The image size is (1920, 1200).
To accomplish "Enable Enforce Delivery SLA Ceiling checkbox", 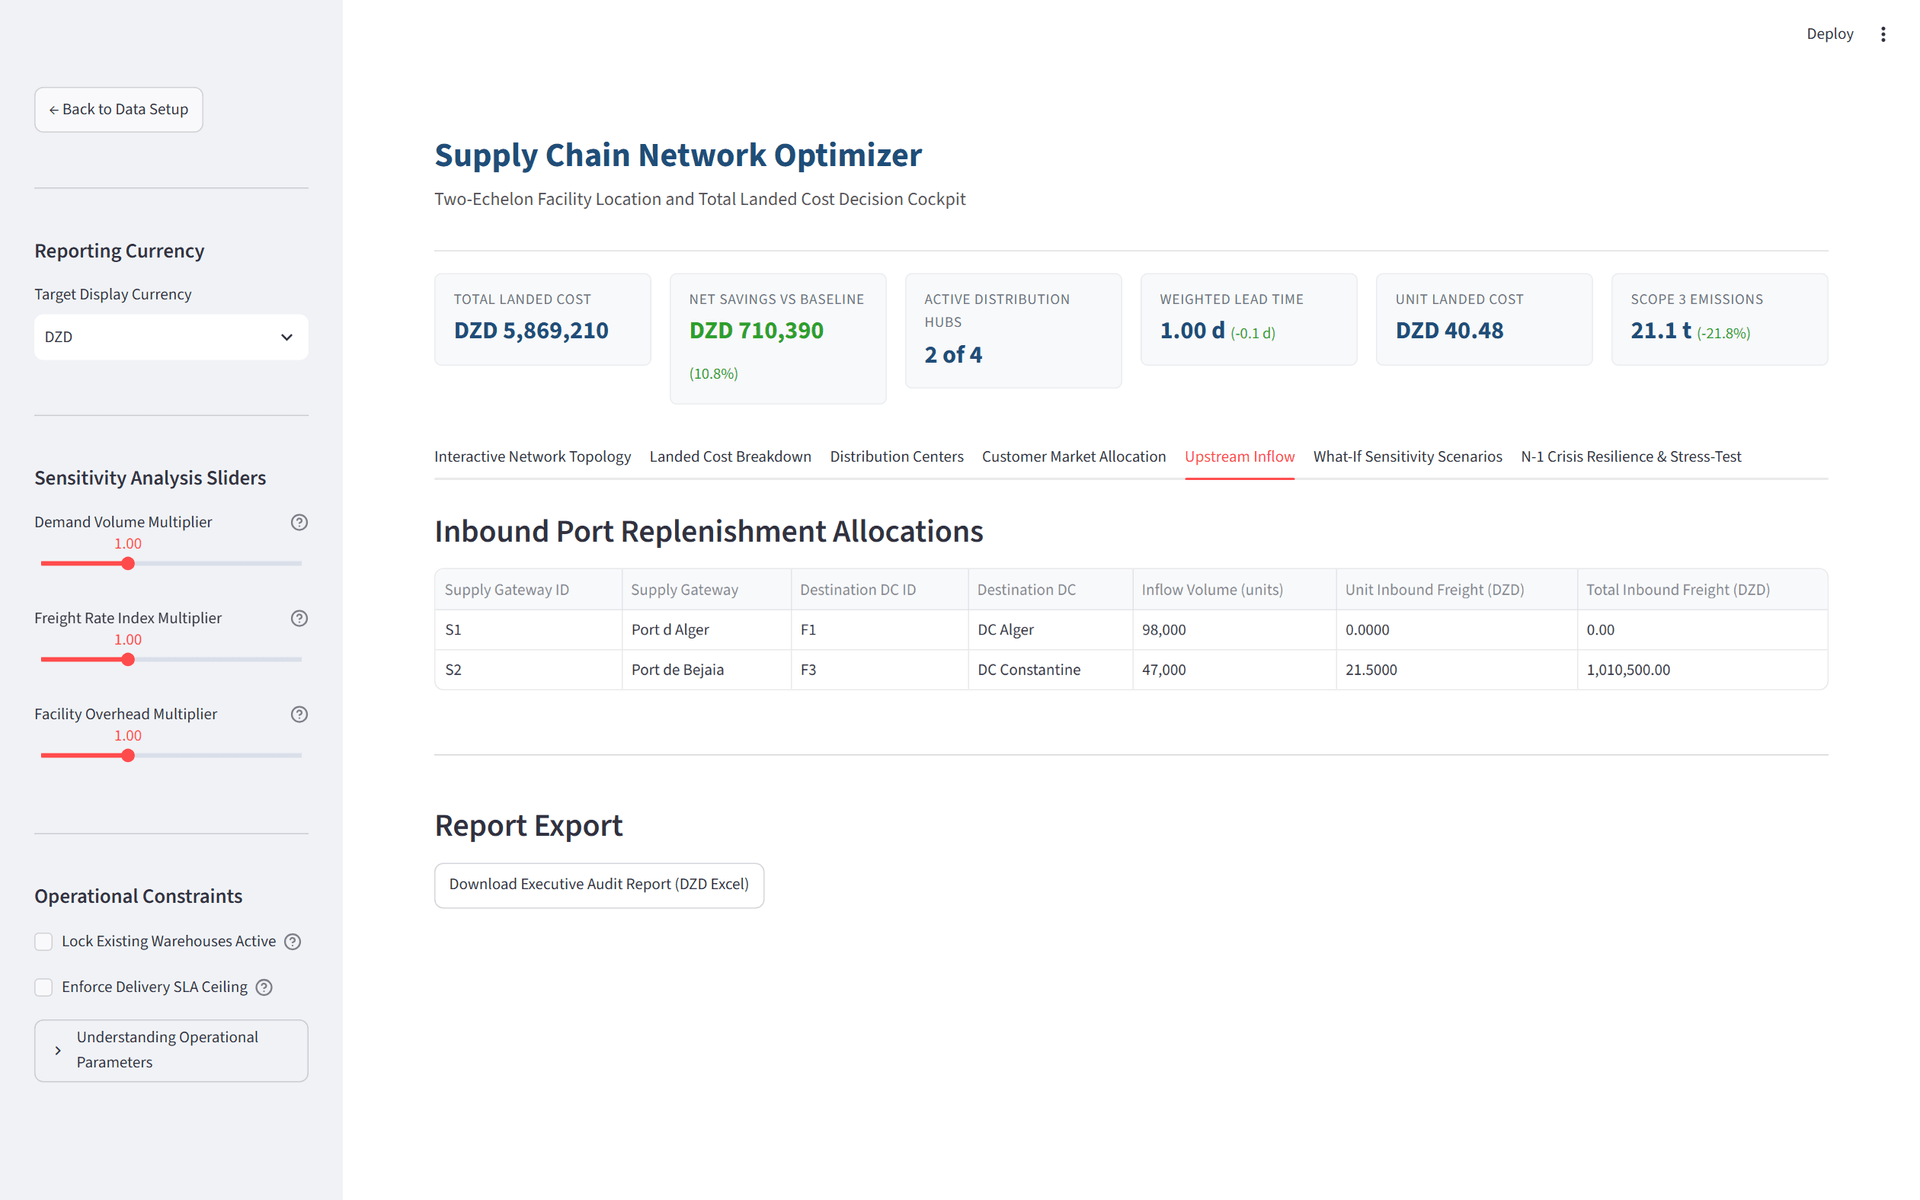I will click(x=44, y=987).
